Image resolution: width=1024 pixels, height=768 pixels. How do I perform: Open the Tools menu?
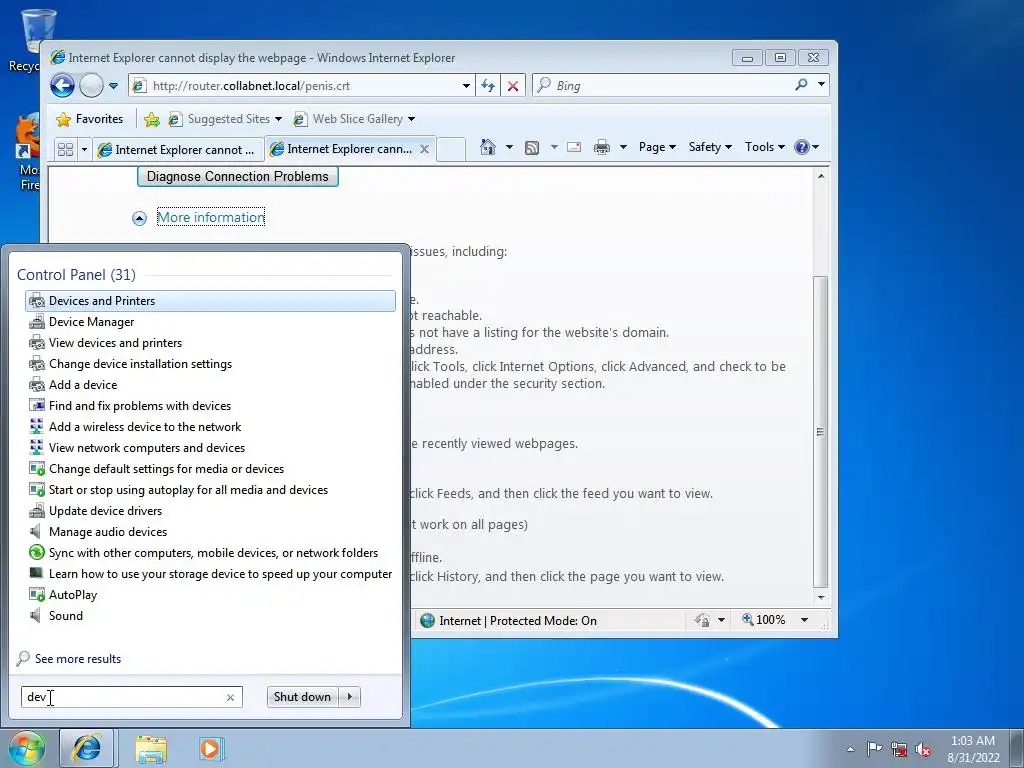coord(765,147)
